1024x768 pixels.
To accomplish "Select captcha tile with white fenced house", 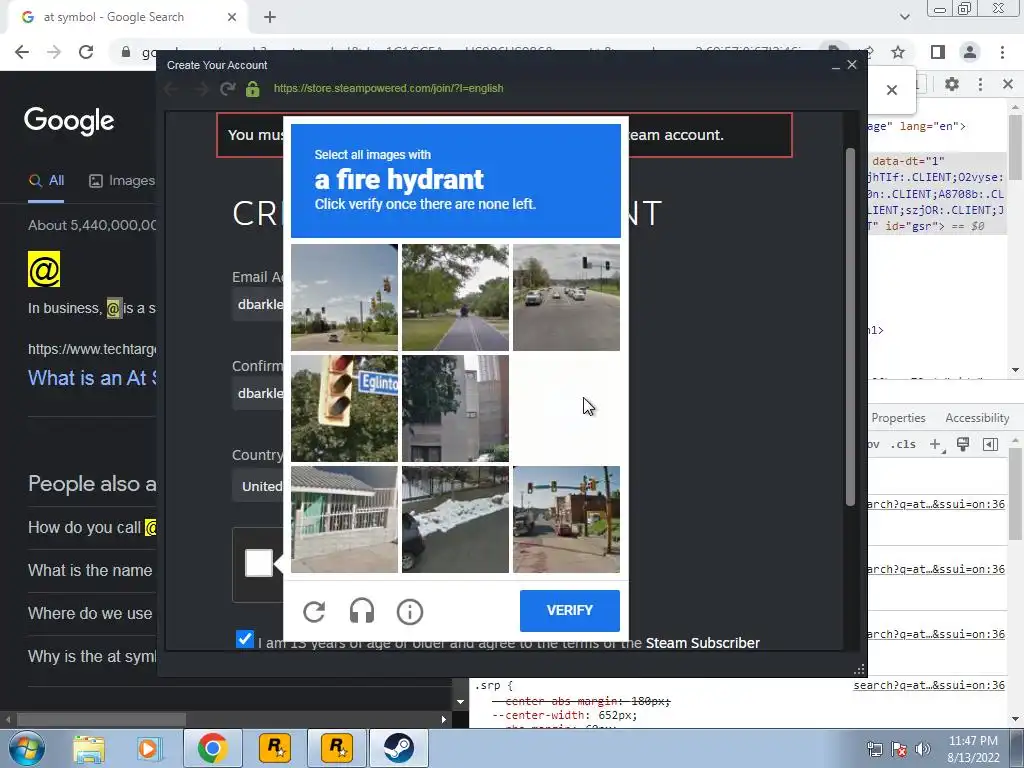I will [344, 519].
